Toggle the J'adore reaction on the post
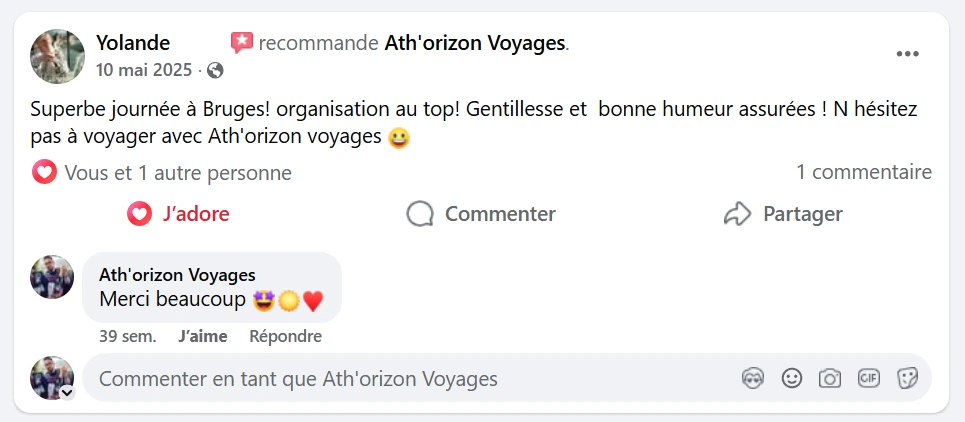965x422 pixels. coord(179,214)
